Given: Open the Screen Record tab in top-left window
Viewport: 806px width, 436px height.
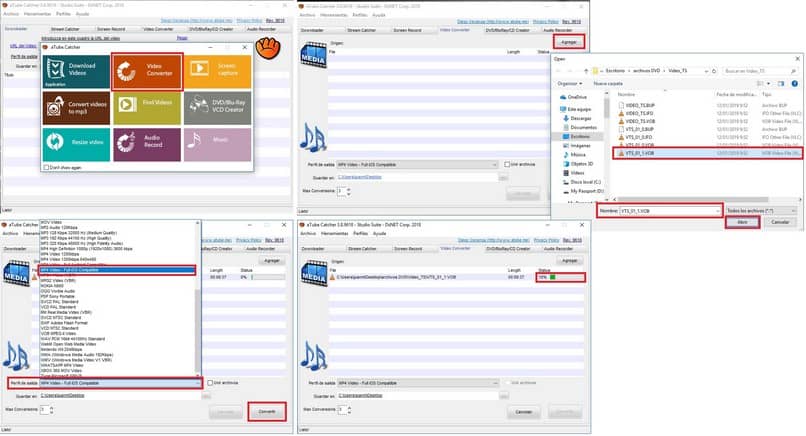Looking at the screenshot, I should [111, 29].
